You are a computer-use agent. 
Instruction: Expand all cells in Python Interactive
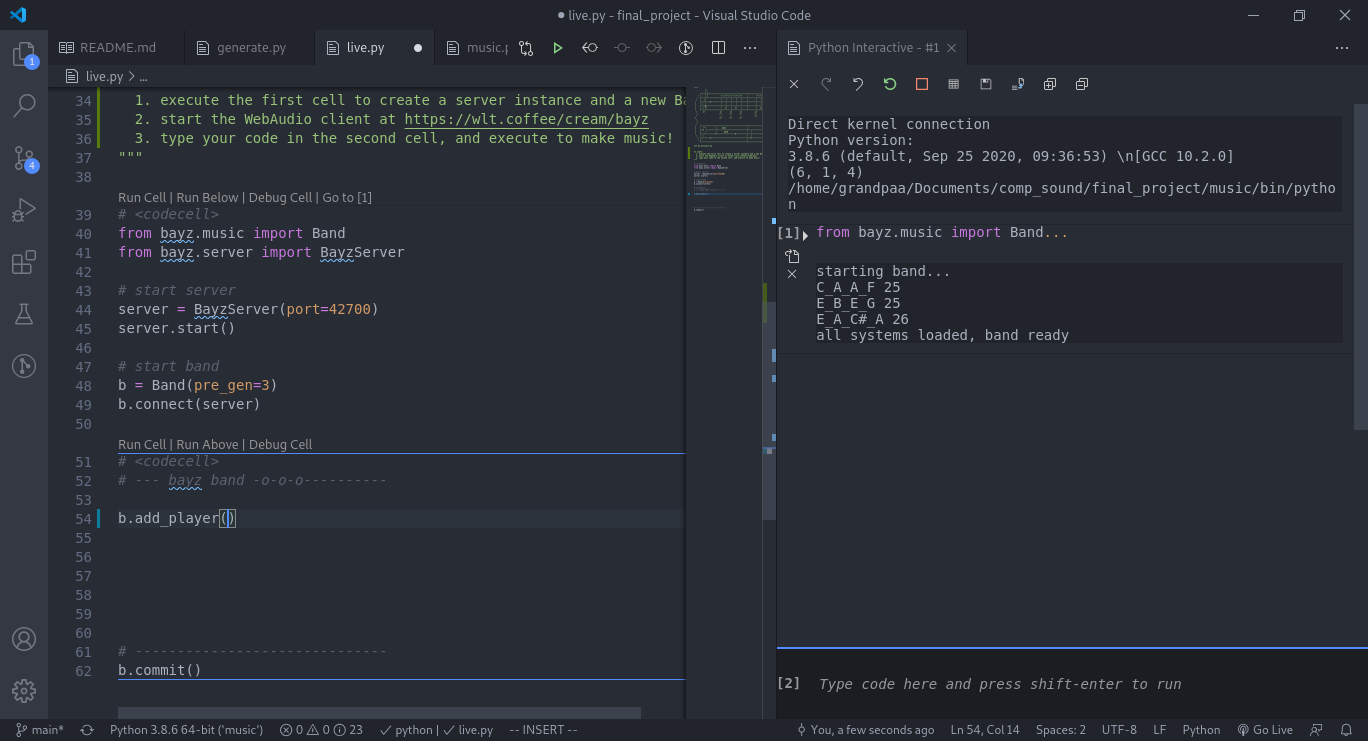(1050, 85)
